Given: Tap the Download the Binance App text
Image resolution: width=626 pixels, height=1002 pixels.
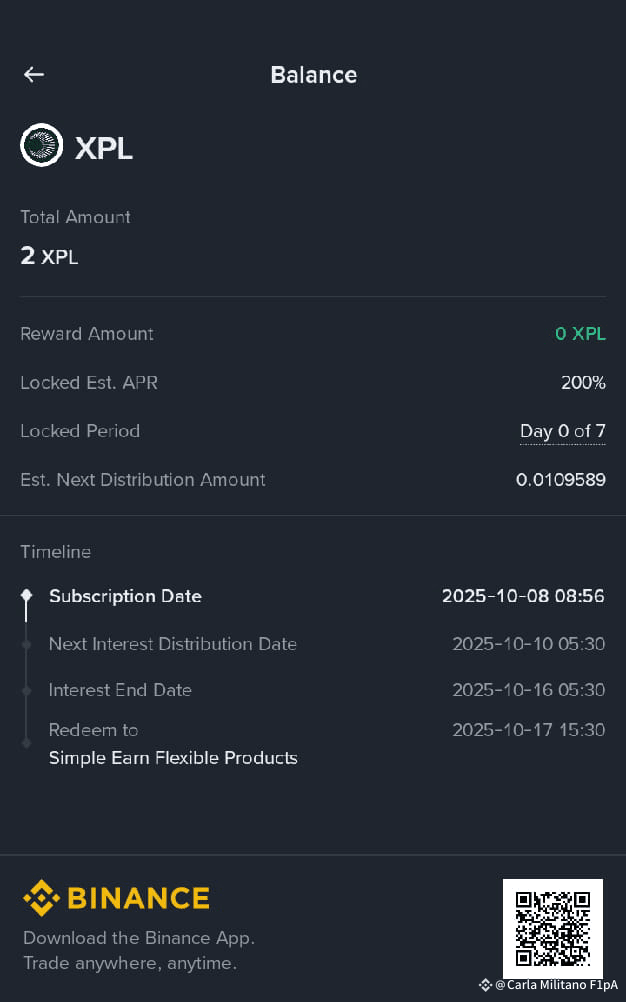Looking at the screenshot, I should point(139,938).
